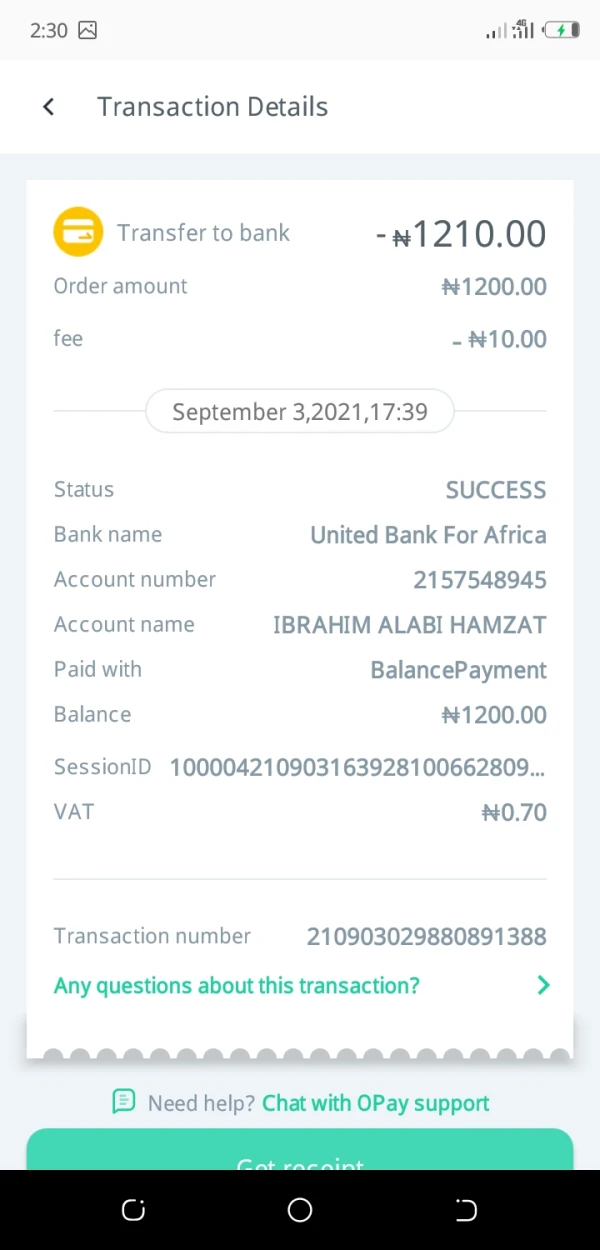
Task: Tap the image icon in status bar
Action: click(x=88, y=30)
